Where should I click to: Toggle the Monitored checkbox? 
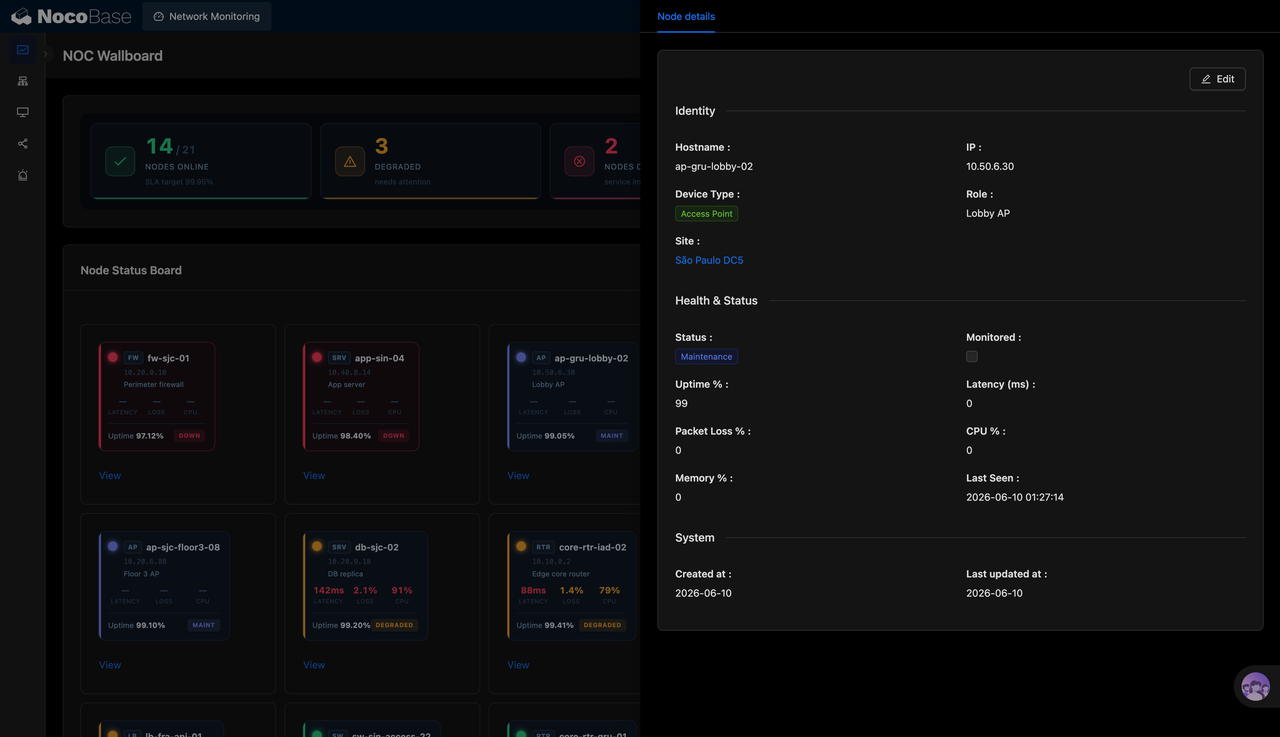972,356
